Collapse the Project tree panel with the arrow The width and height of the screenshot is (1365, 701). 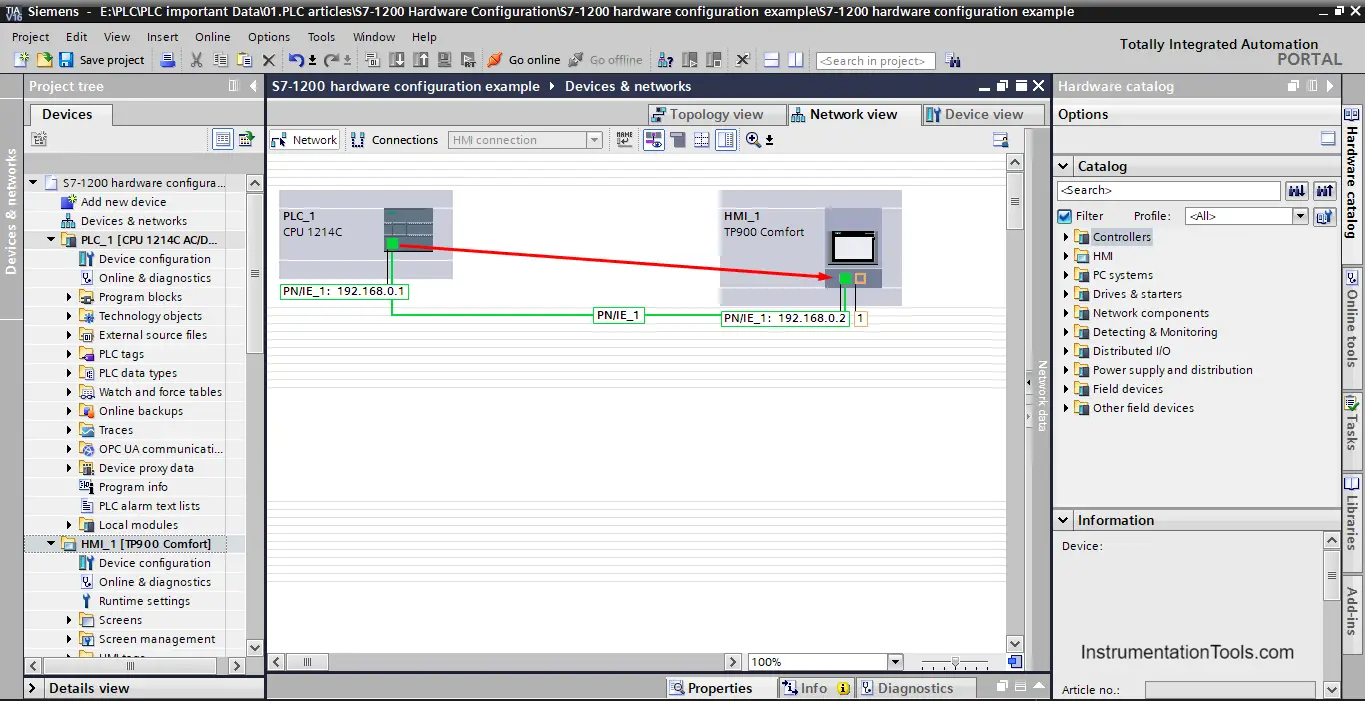point(252,86)
